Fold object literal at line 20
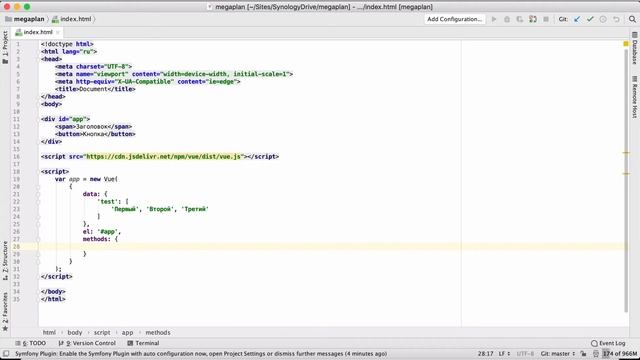The image size is (640, 360). 38,187
